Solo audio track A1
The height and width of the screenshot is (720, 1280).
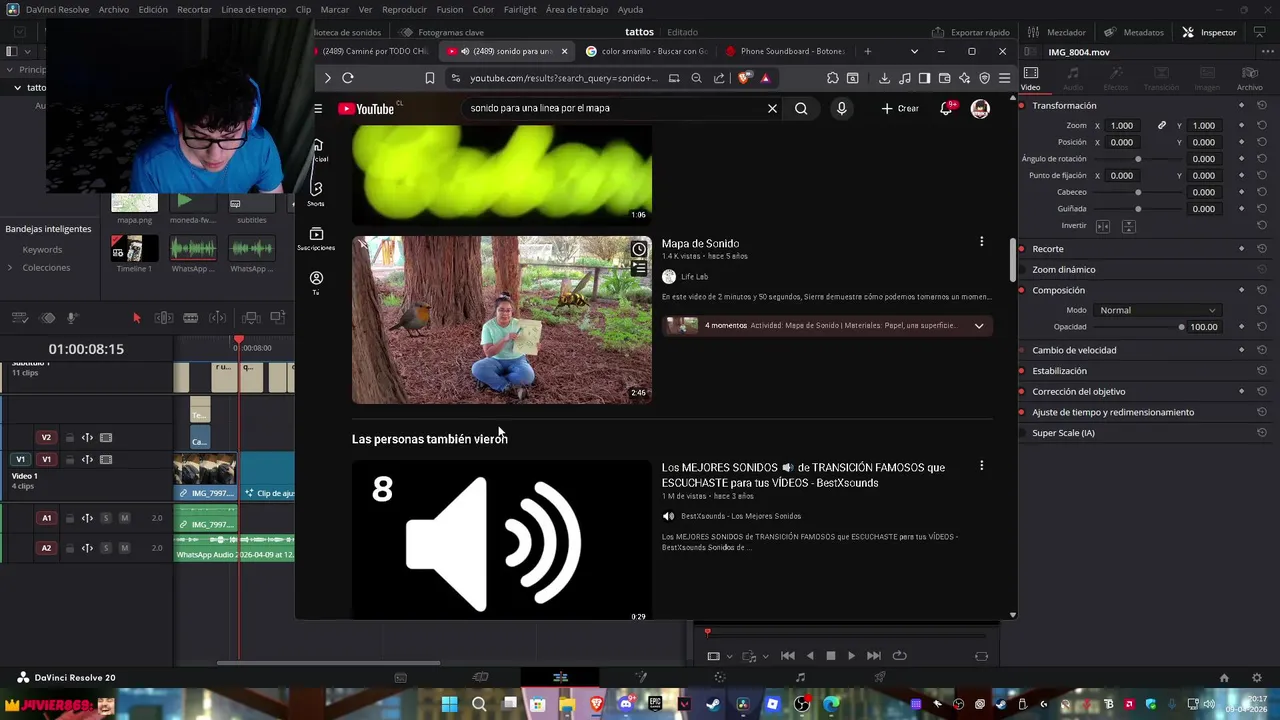(106, 518)
